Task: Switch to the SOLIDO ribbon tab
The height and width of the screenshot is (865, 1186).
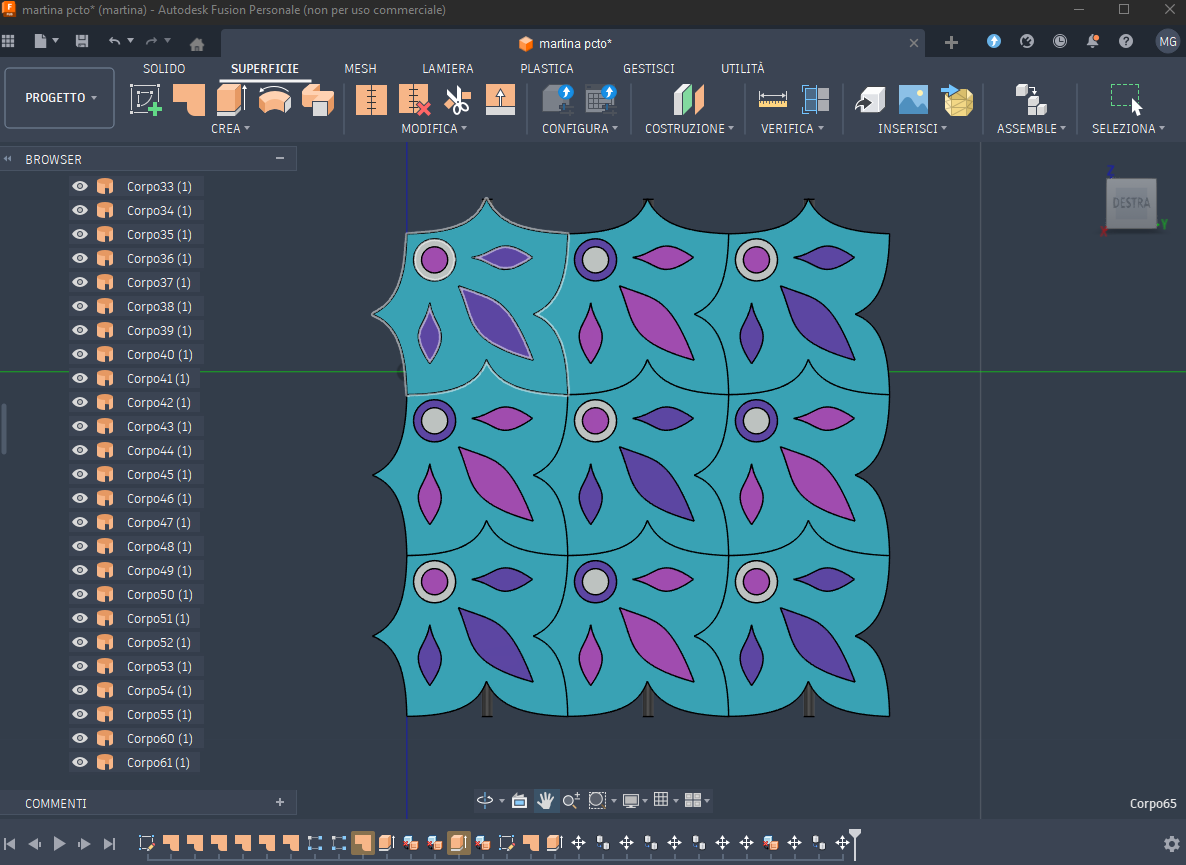Action: tap(163, 68)
